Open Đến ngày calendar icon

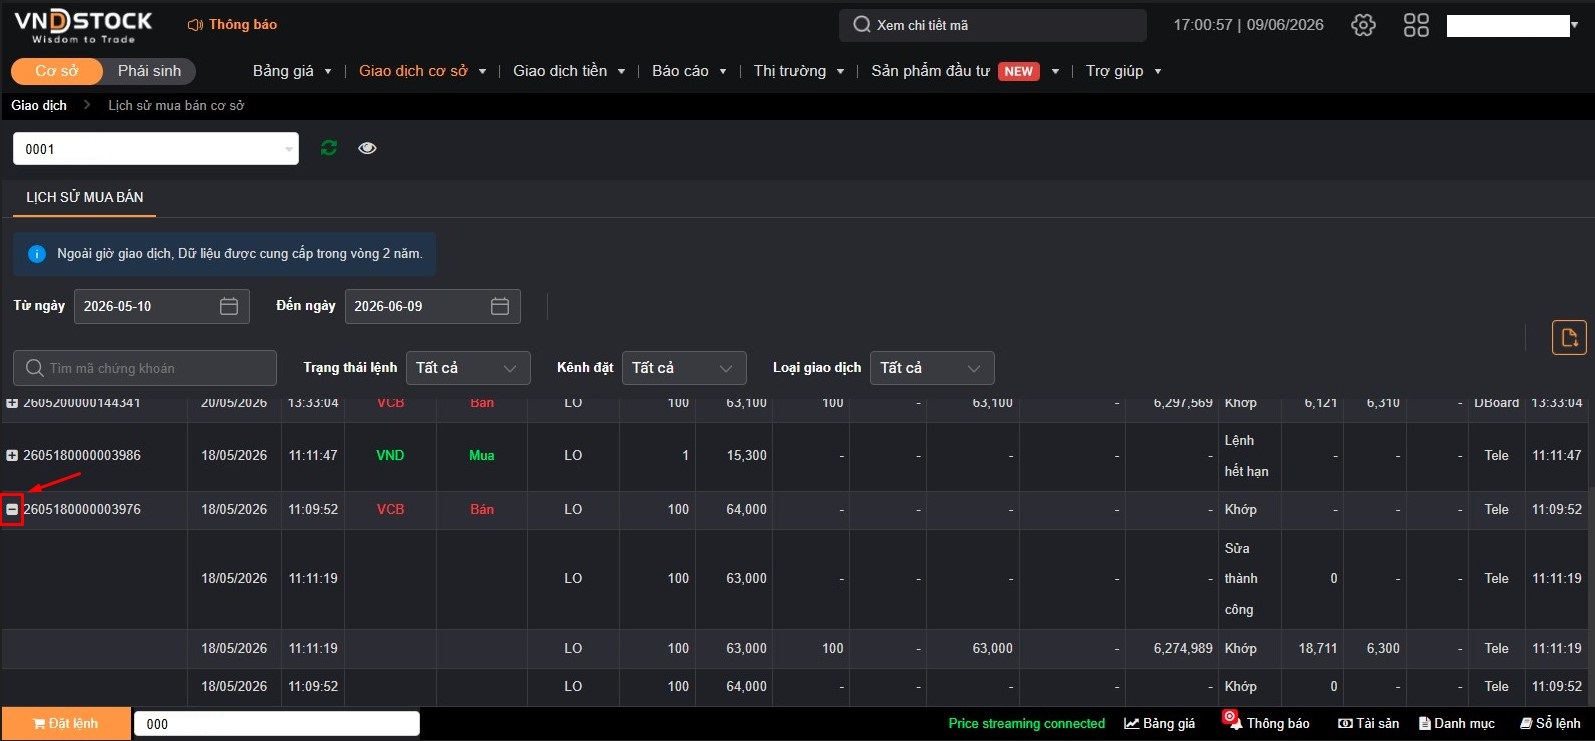point(500,306)
